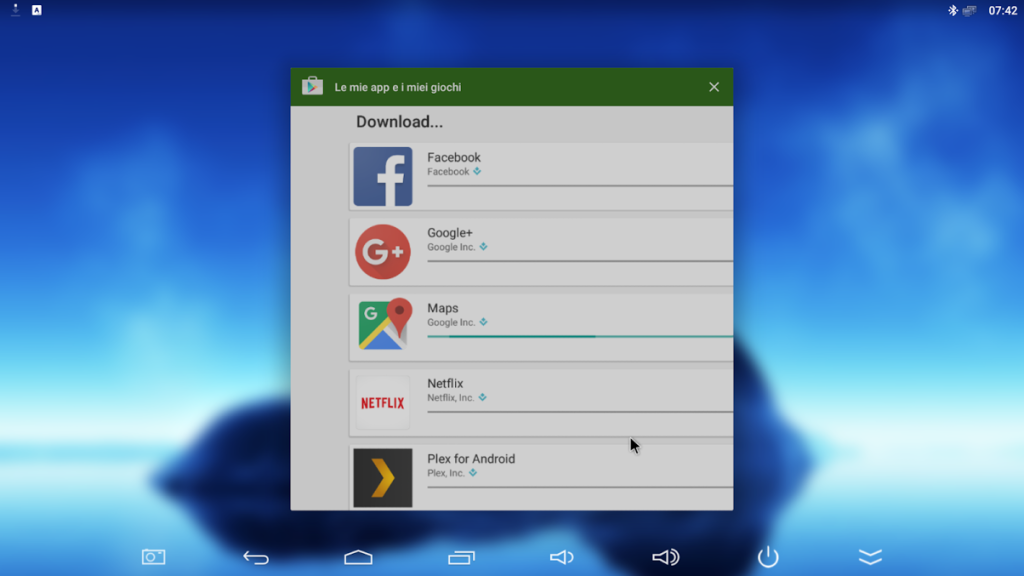Click the 'Le mie app e i miei giochi' title
Image resolution: width=1024 pixels, height=576 pixels.
[x=398, y=87]
